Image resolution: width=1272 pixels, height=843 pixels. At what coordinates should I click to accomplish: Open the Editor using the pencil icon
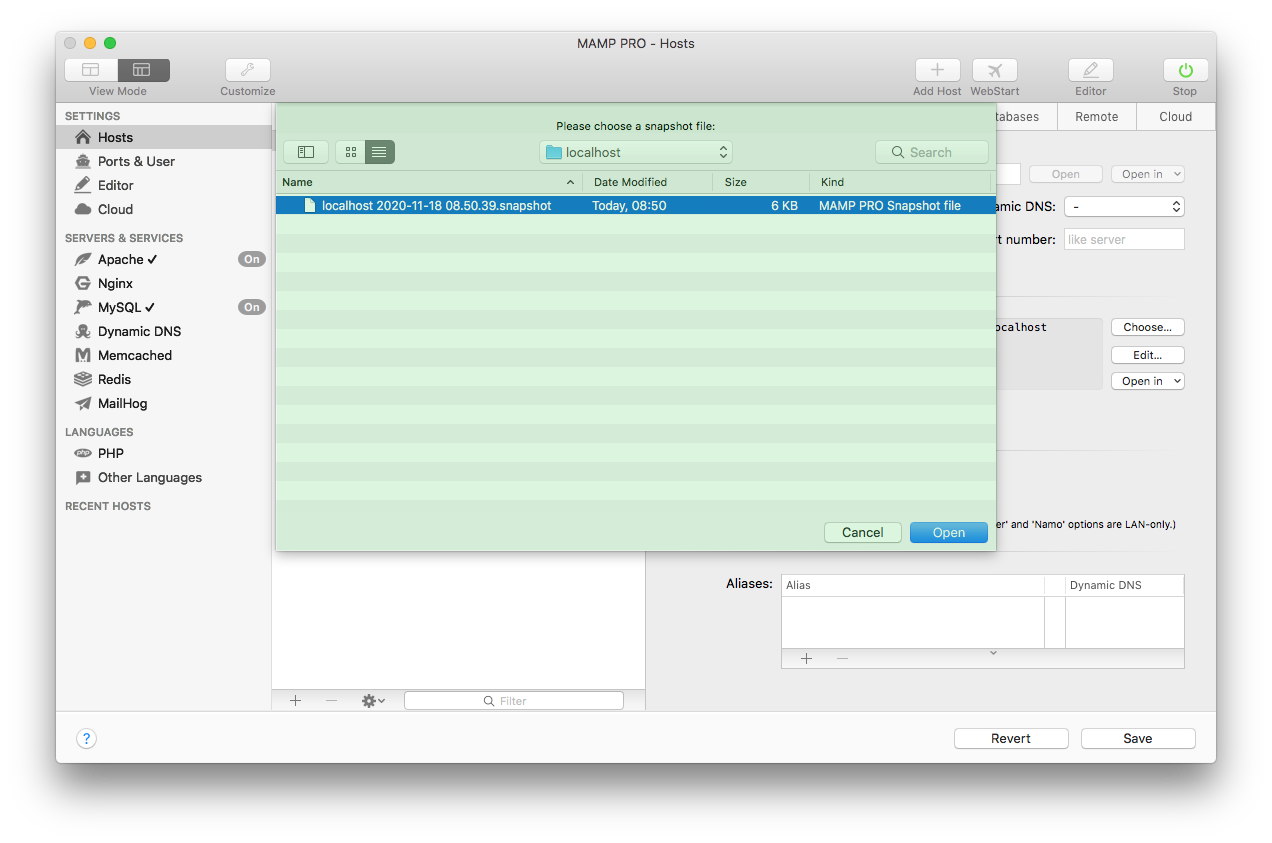click(x=1090, y=70)
